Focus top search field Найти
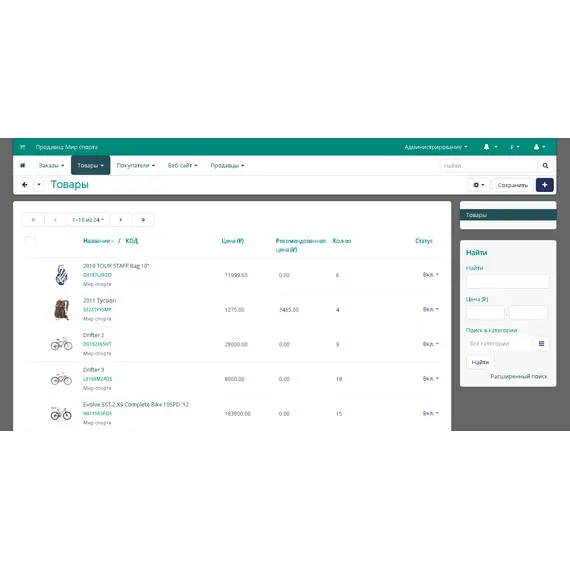The image size is (570, 570). [489, 166]
